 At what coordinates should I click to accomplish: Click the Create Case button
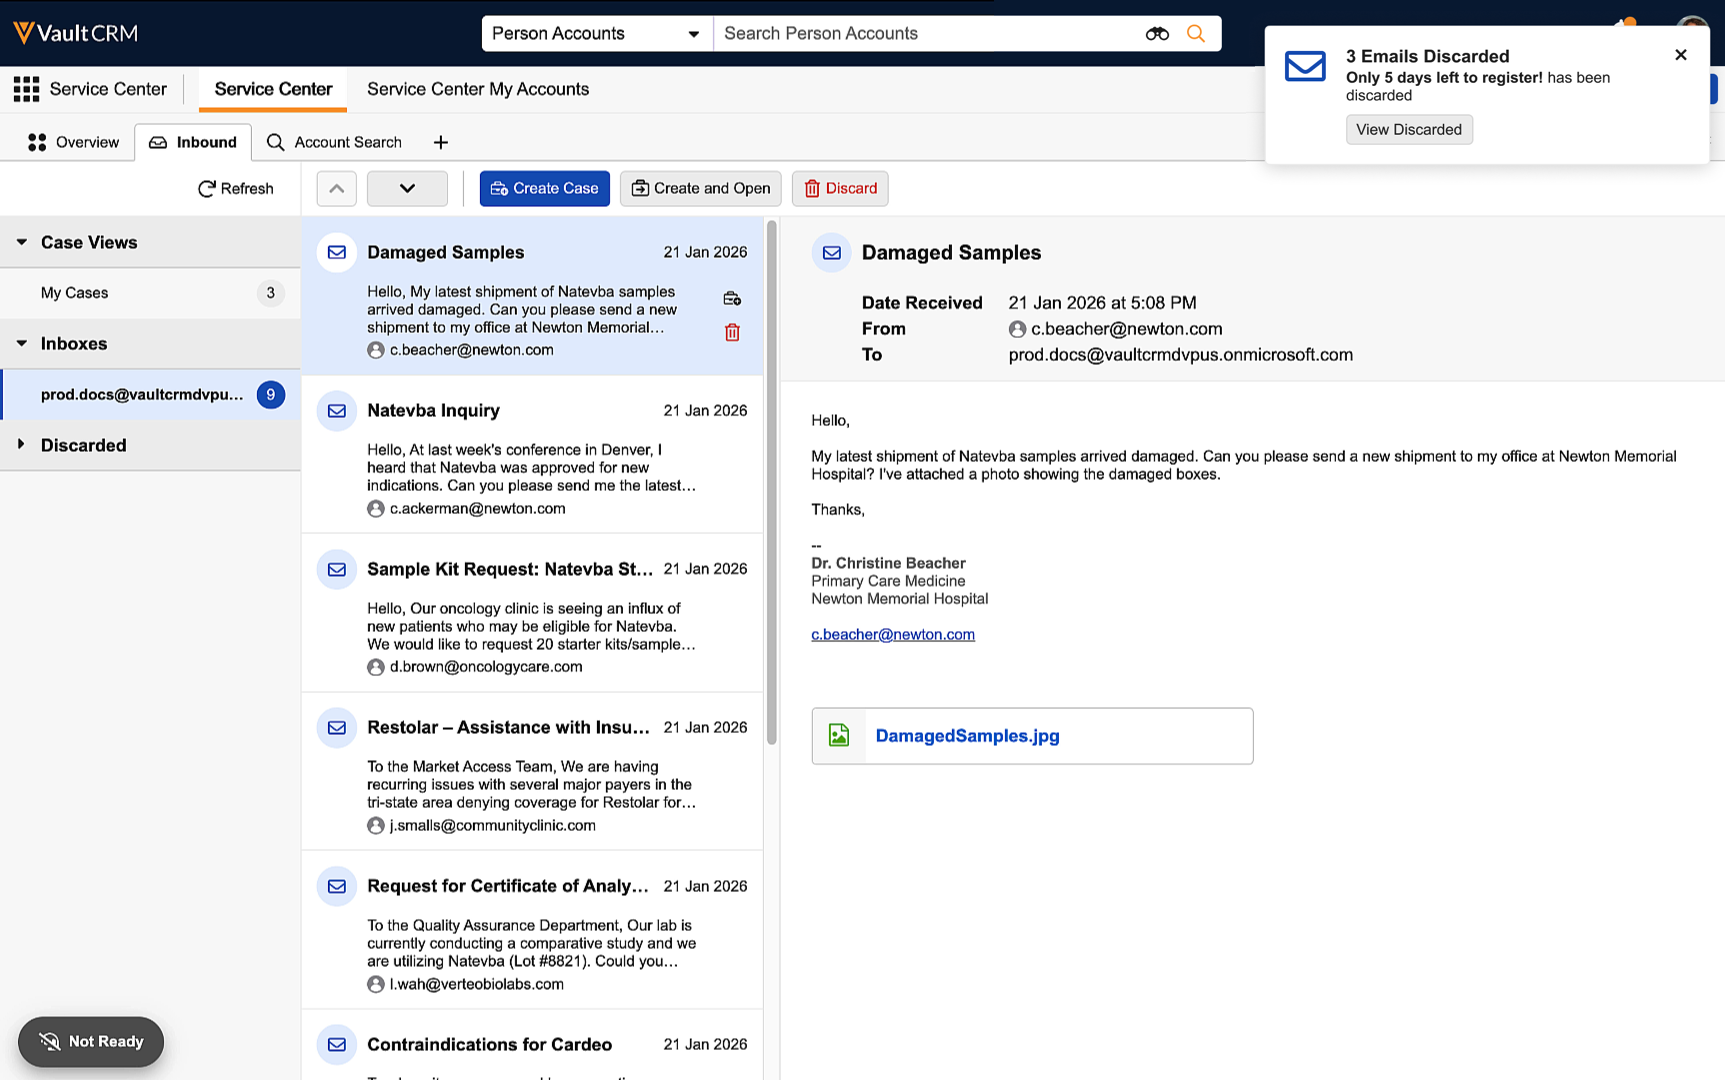(544, 188)
